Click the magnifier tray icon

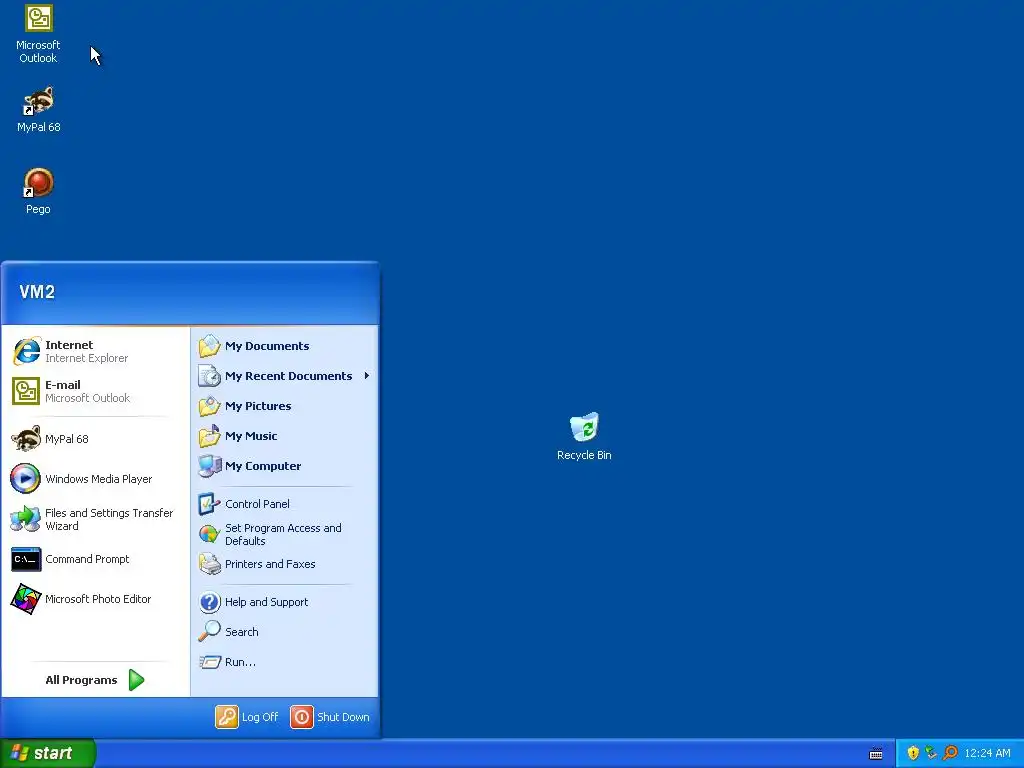tap(950, 753)
